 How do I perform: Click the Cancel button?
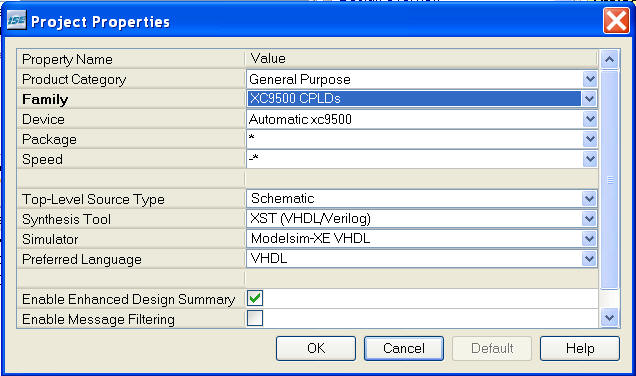tap(404, 348)
